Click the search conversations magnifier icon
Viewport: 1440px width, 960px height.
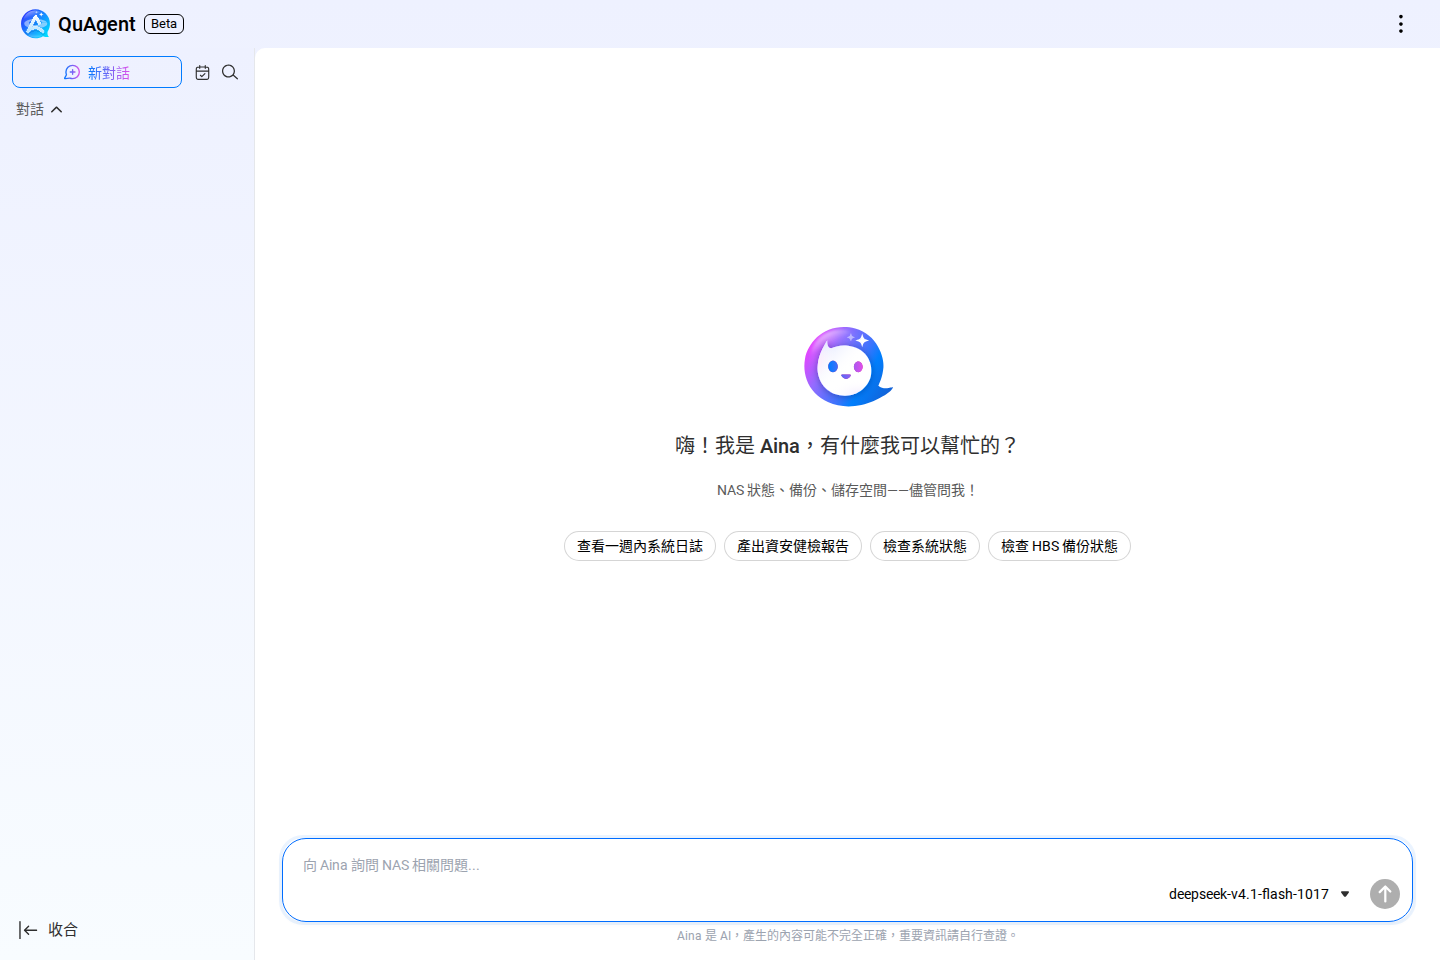[230, 72]
